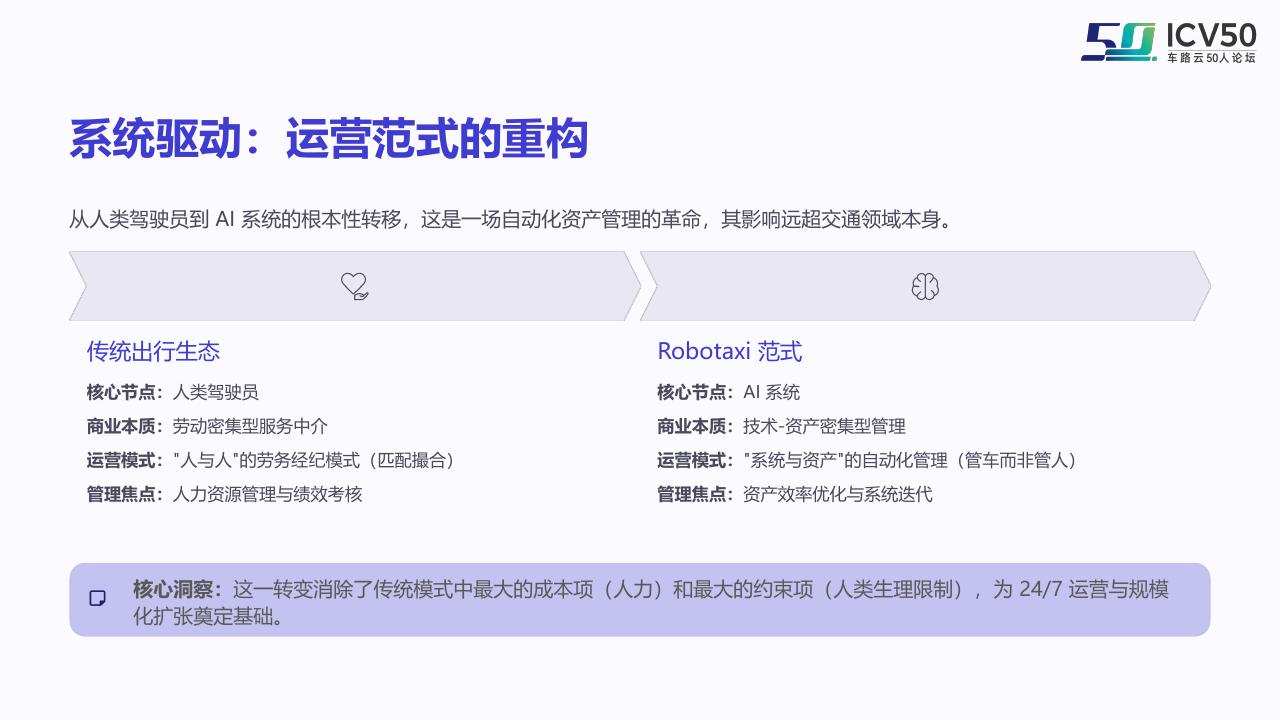Click the note icon beside 核心洞察
1280x720 pixels.
[x=98, y=598]
